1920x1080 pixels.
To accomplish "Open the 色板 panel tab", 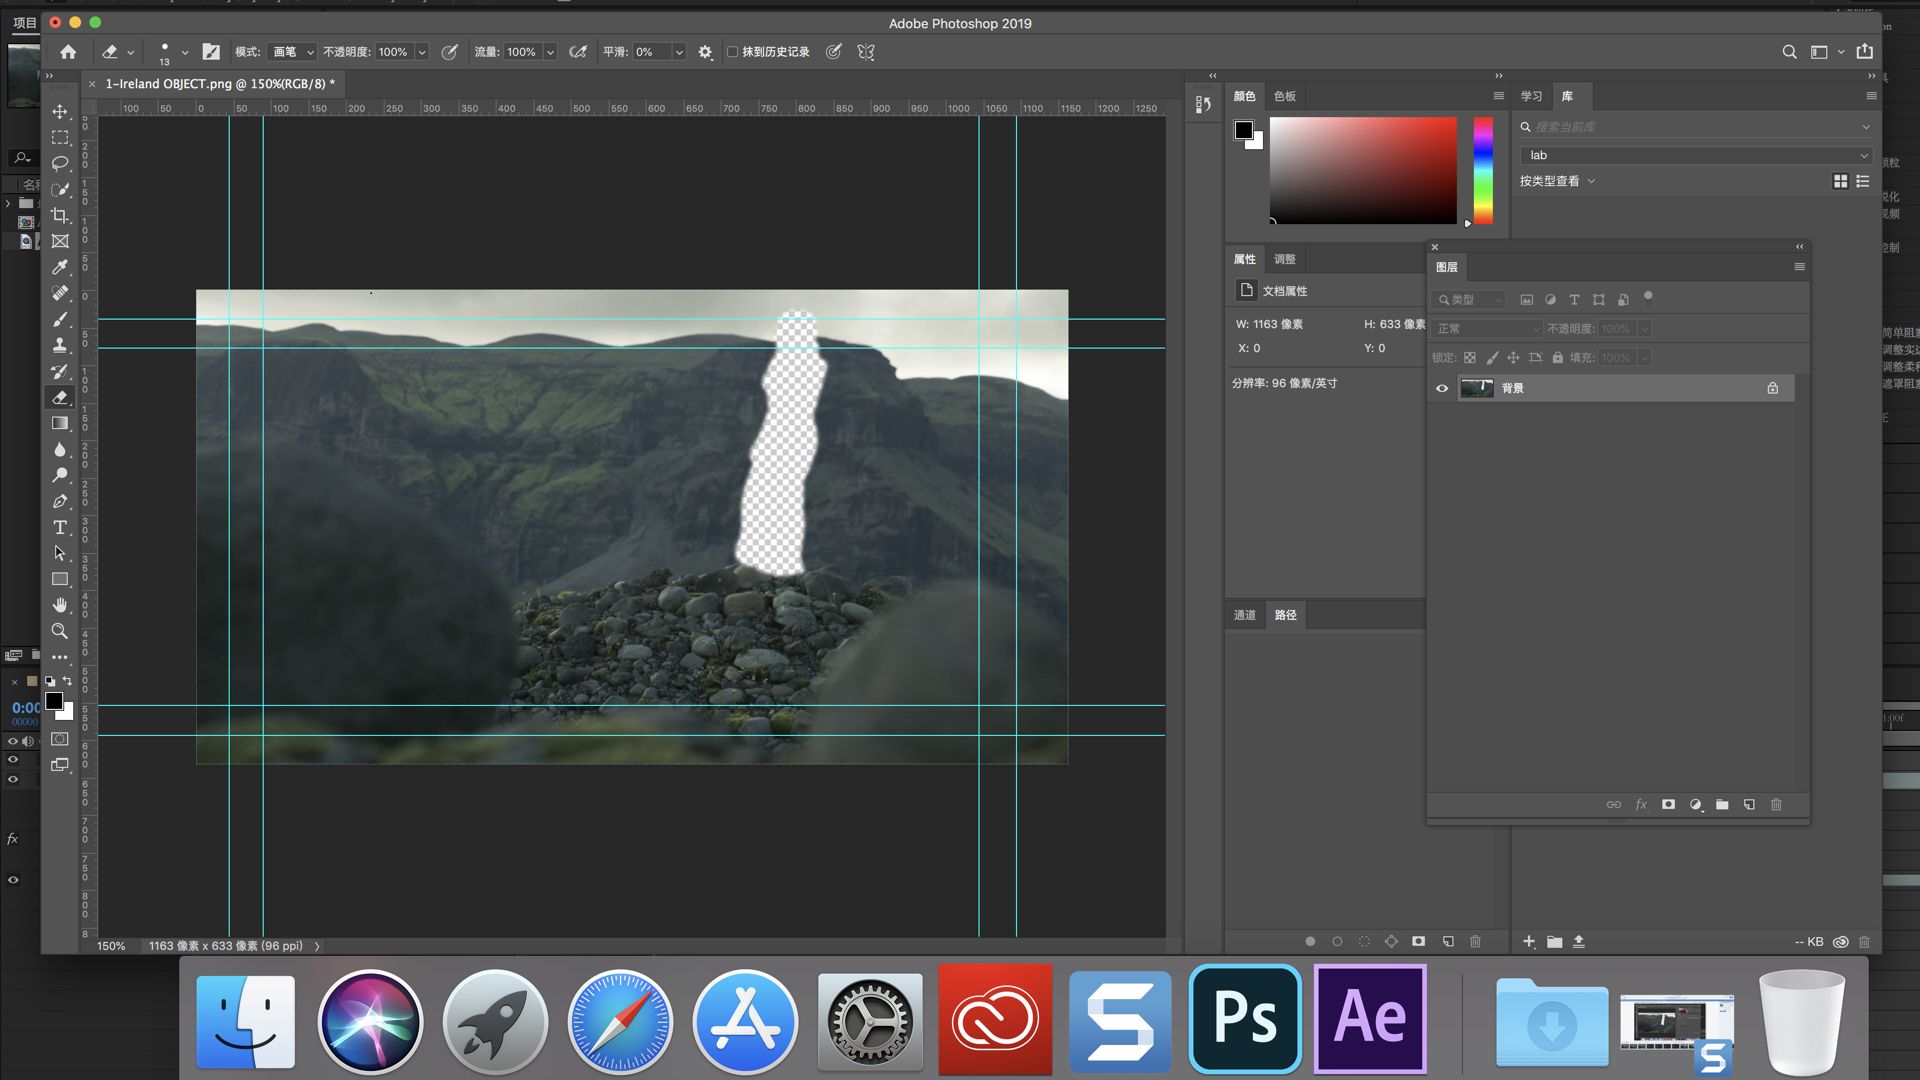I will [1284, 96].
